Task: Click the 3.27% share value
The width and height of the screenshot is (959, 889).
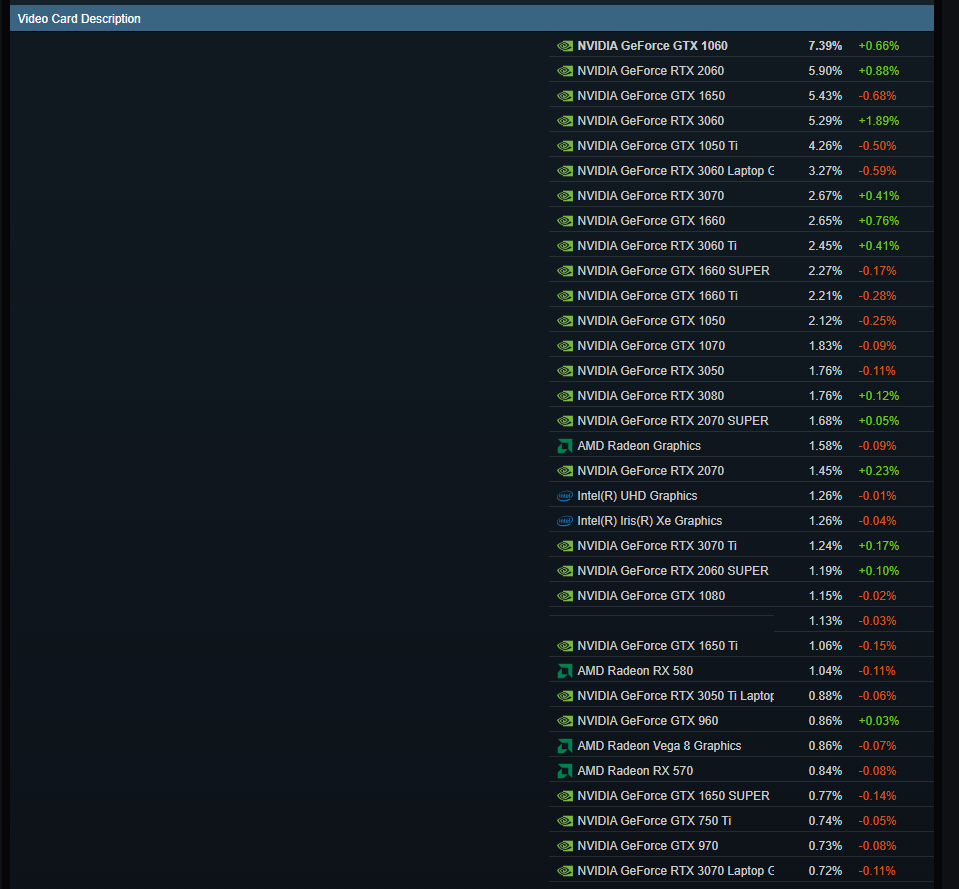Action: pyautogui.click(x=825, y=171)
